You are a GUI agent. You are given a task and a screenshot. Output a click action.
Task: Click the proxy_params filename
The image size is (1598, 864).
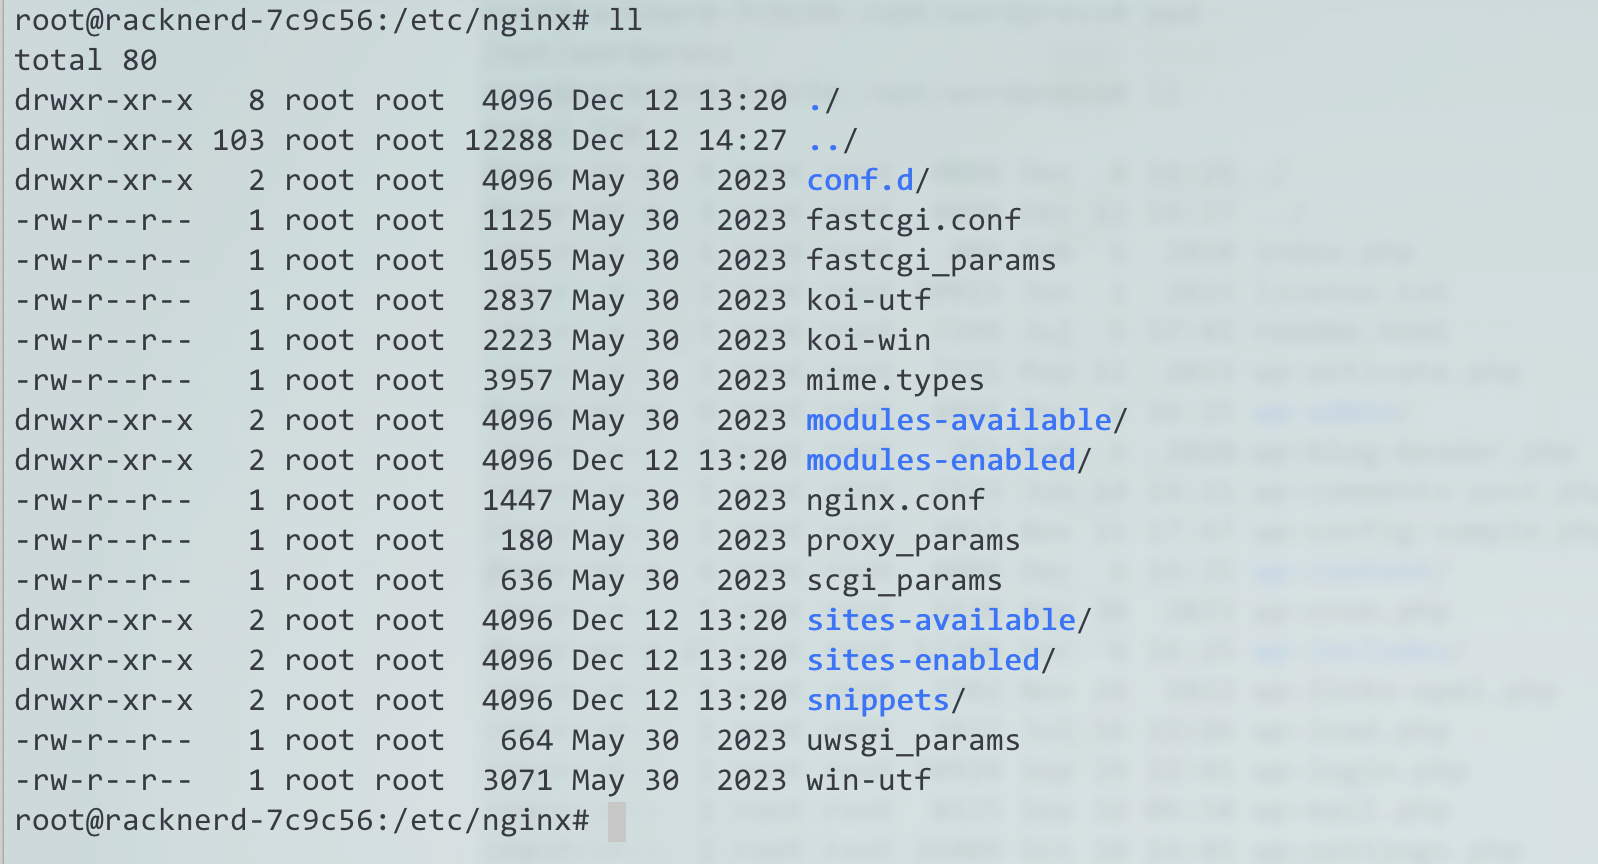[914, 541]
